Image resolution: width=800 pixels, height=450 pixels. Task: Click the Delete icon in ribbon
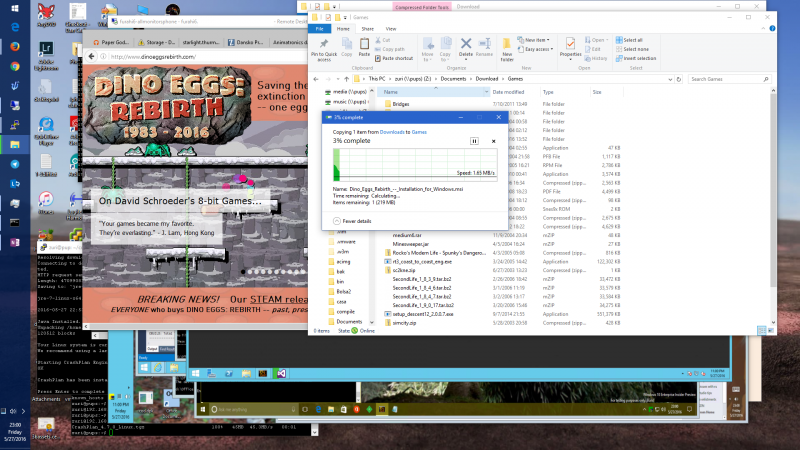465,46
